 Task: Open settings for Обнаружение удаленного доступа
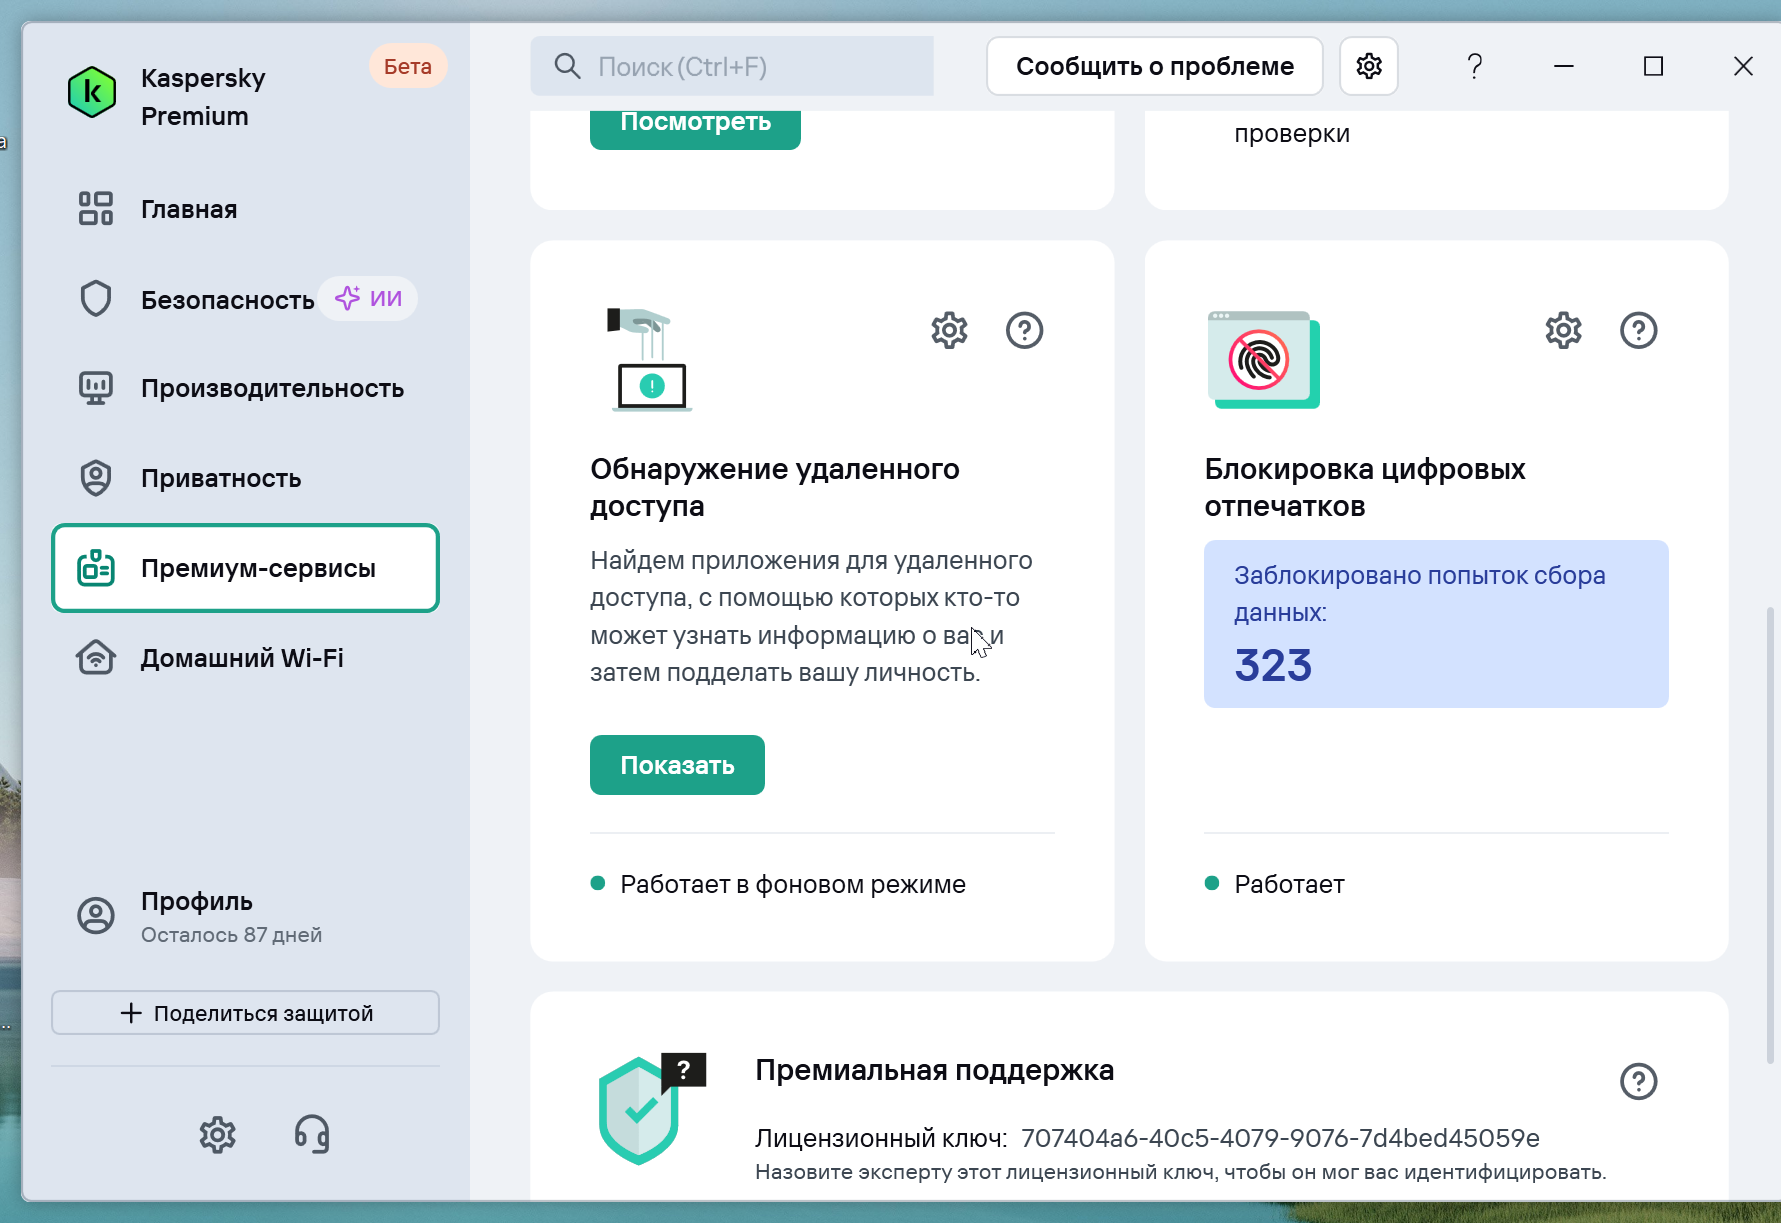[949, 330]
